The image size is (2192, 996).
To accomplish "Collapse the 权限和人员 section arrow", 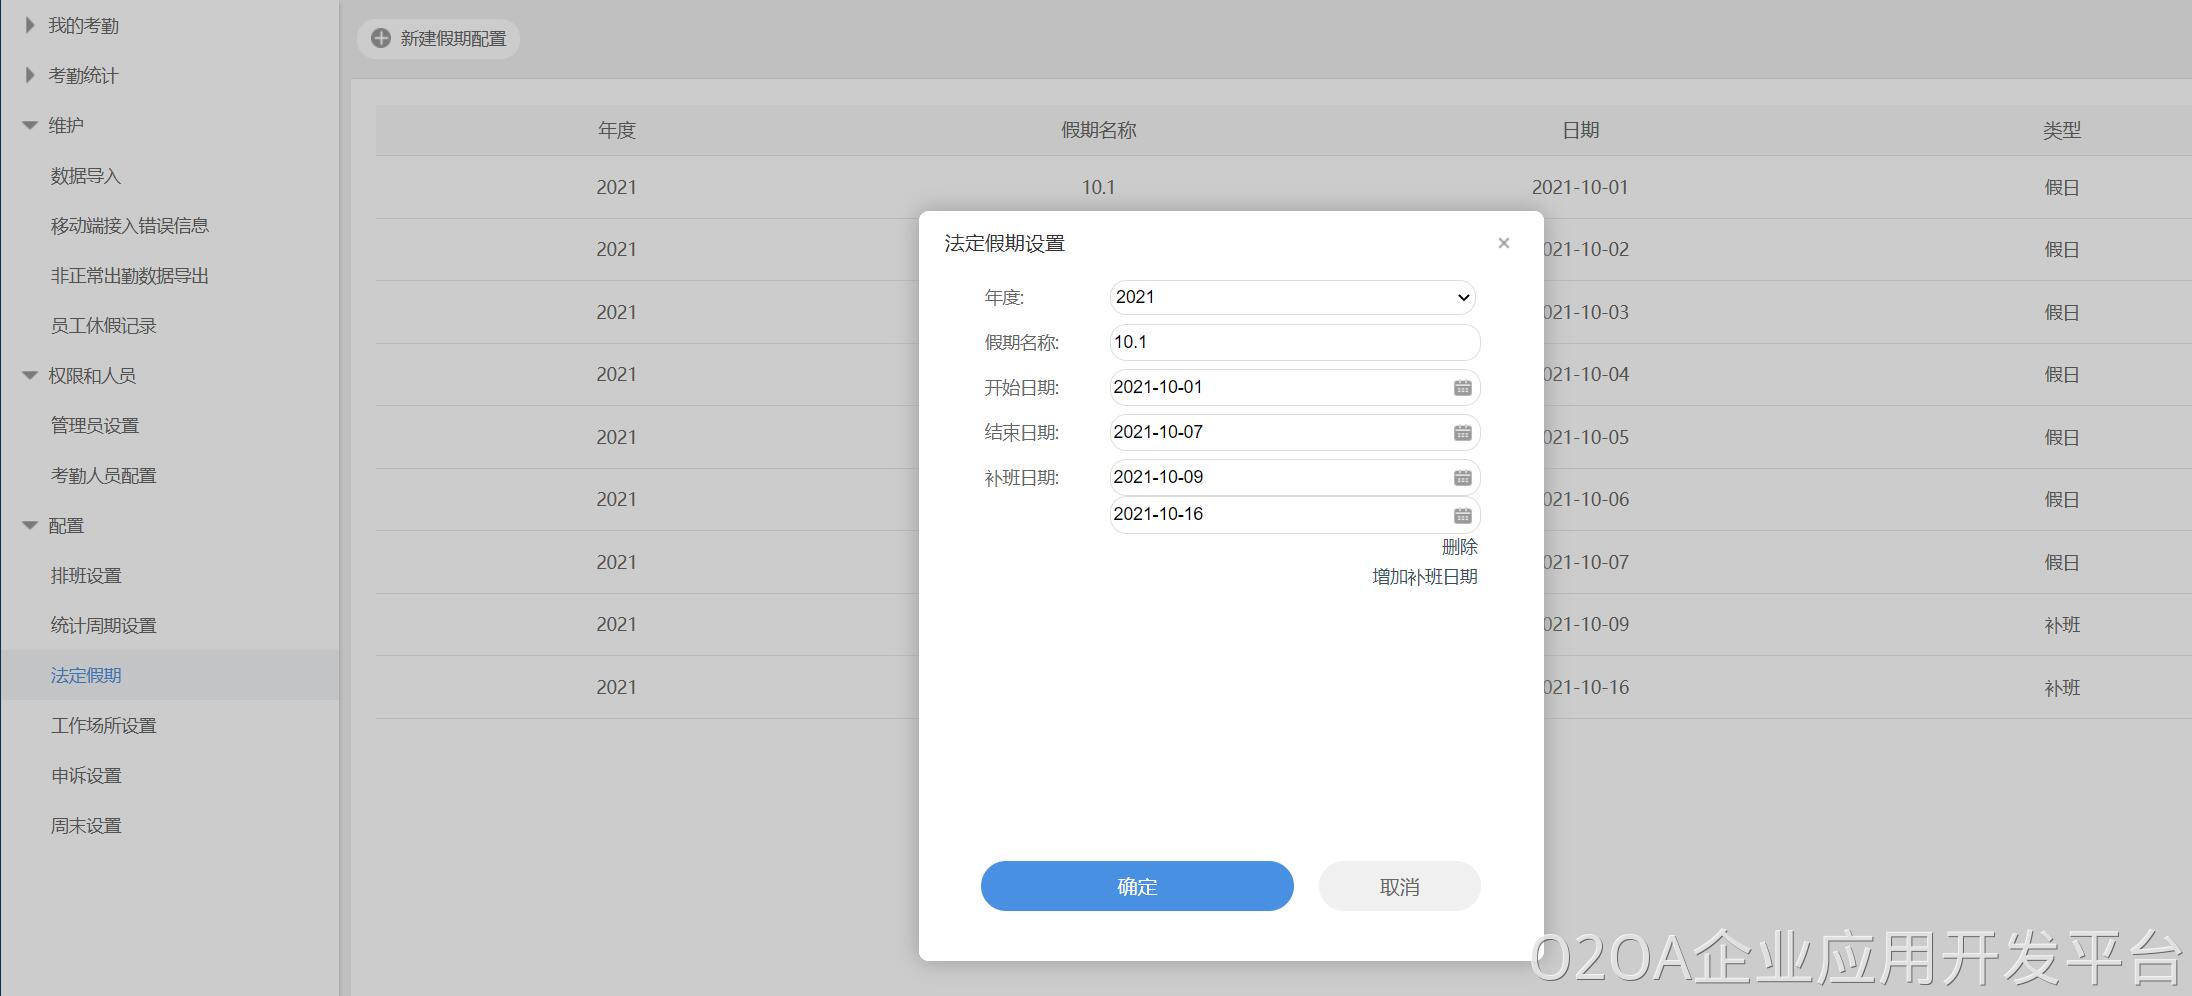I will (x=30, y=375).
